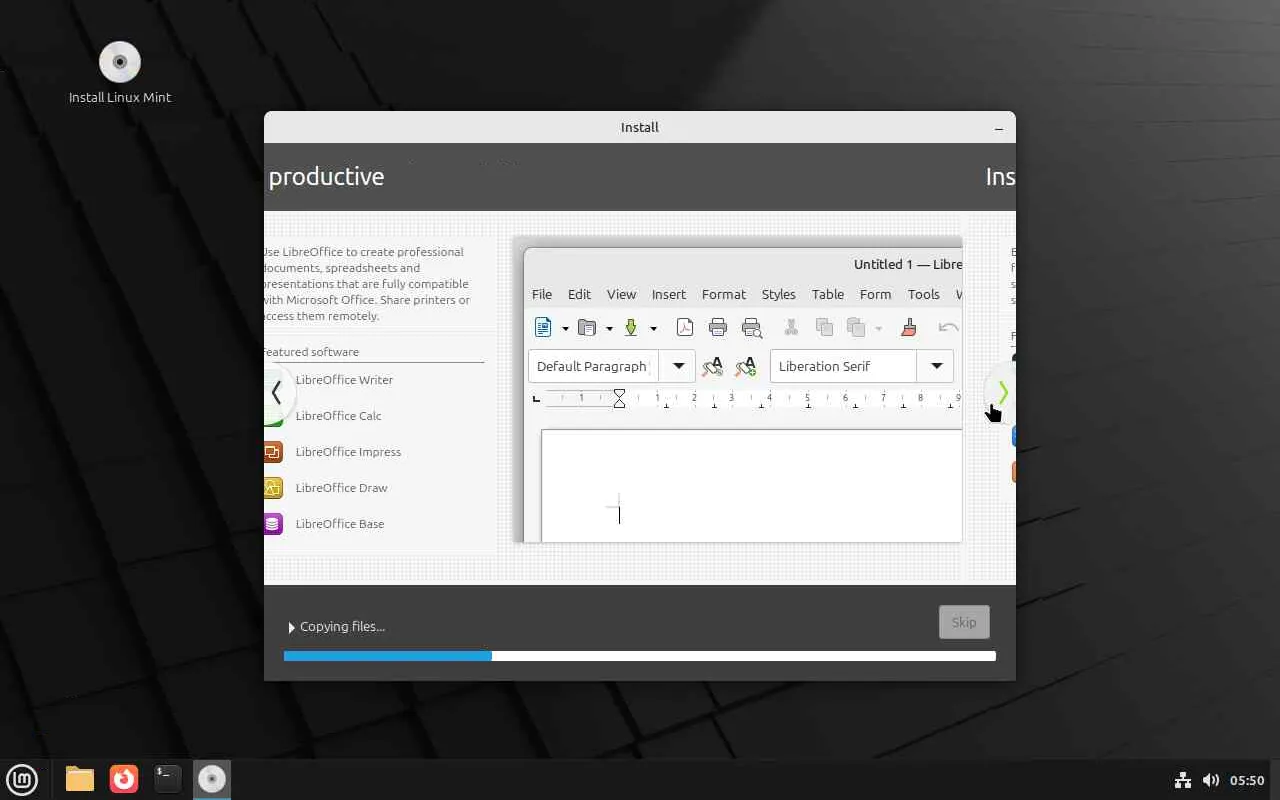
Task: Click the LibreOffice Base icon in the list
Action: 272,524
